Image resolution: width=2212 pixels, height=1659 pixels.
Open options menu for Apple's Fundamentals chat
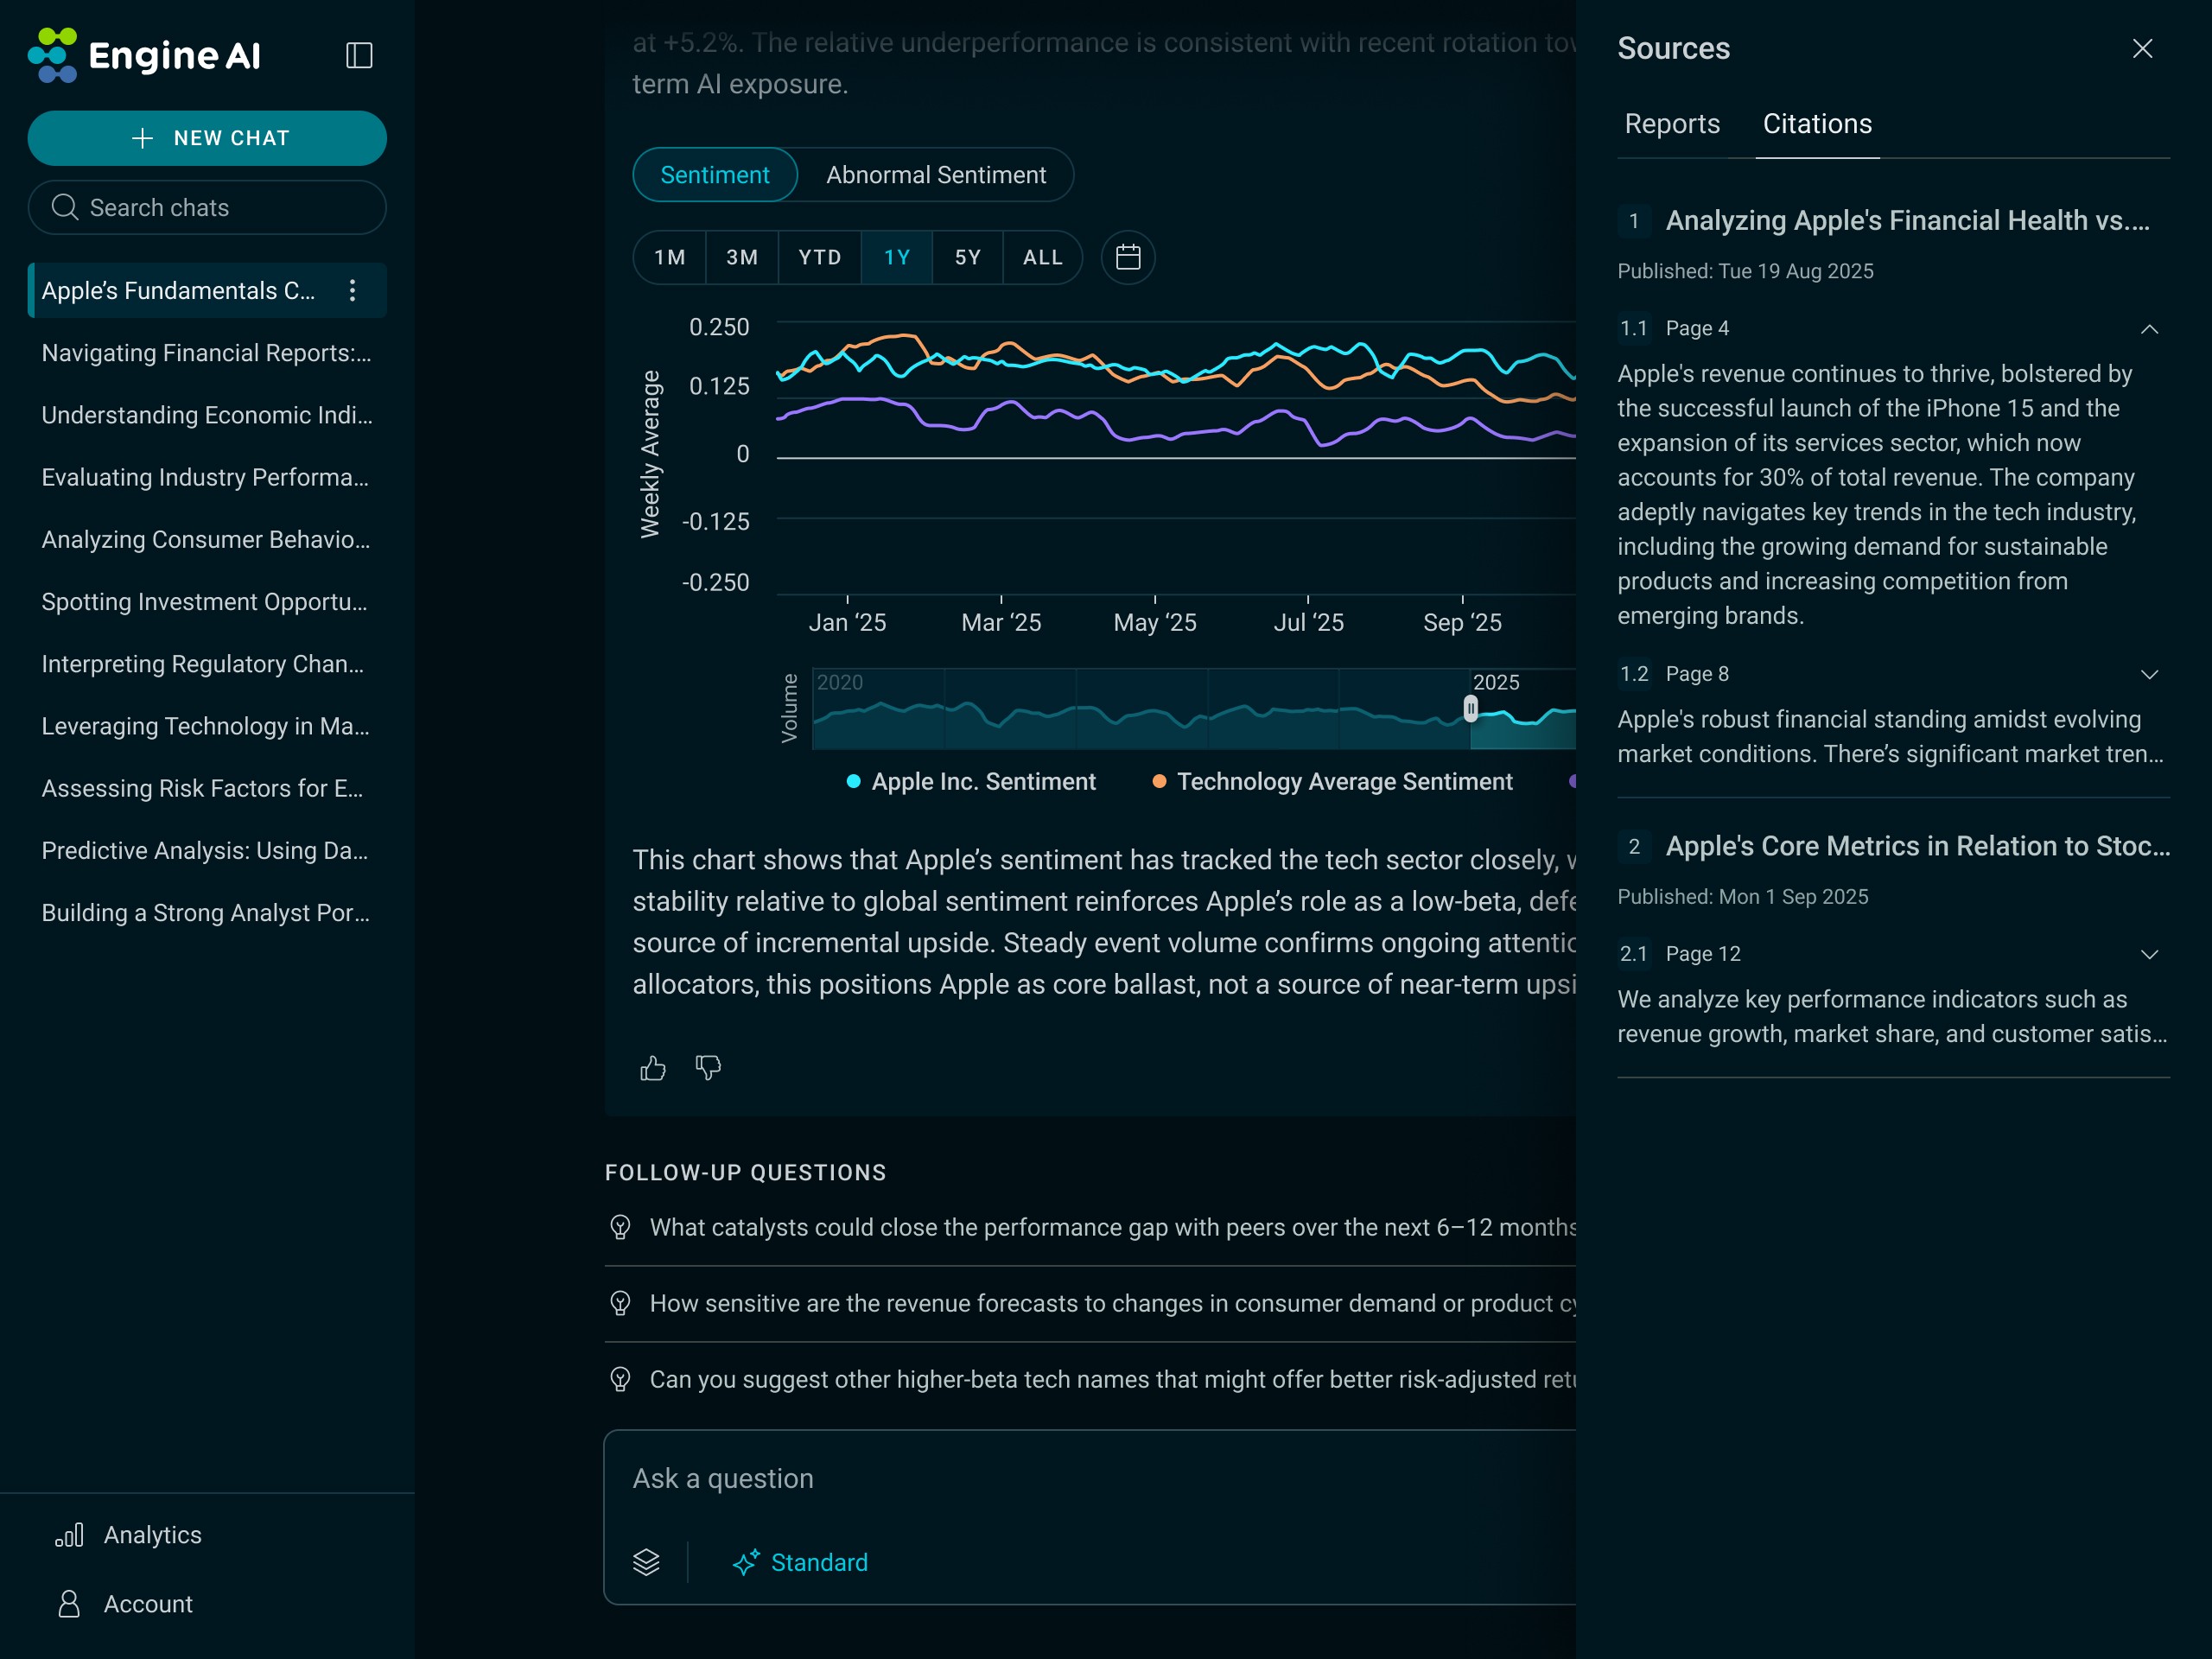[x=352, y=291]
